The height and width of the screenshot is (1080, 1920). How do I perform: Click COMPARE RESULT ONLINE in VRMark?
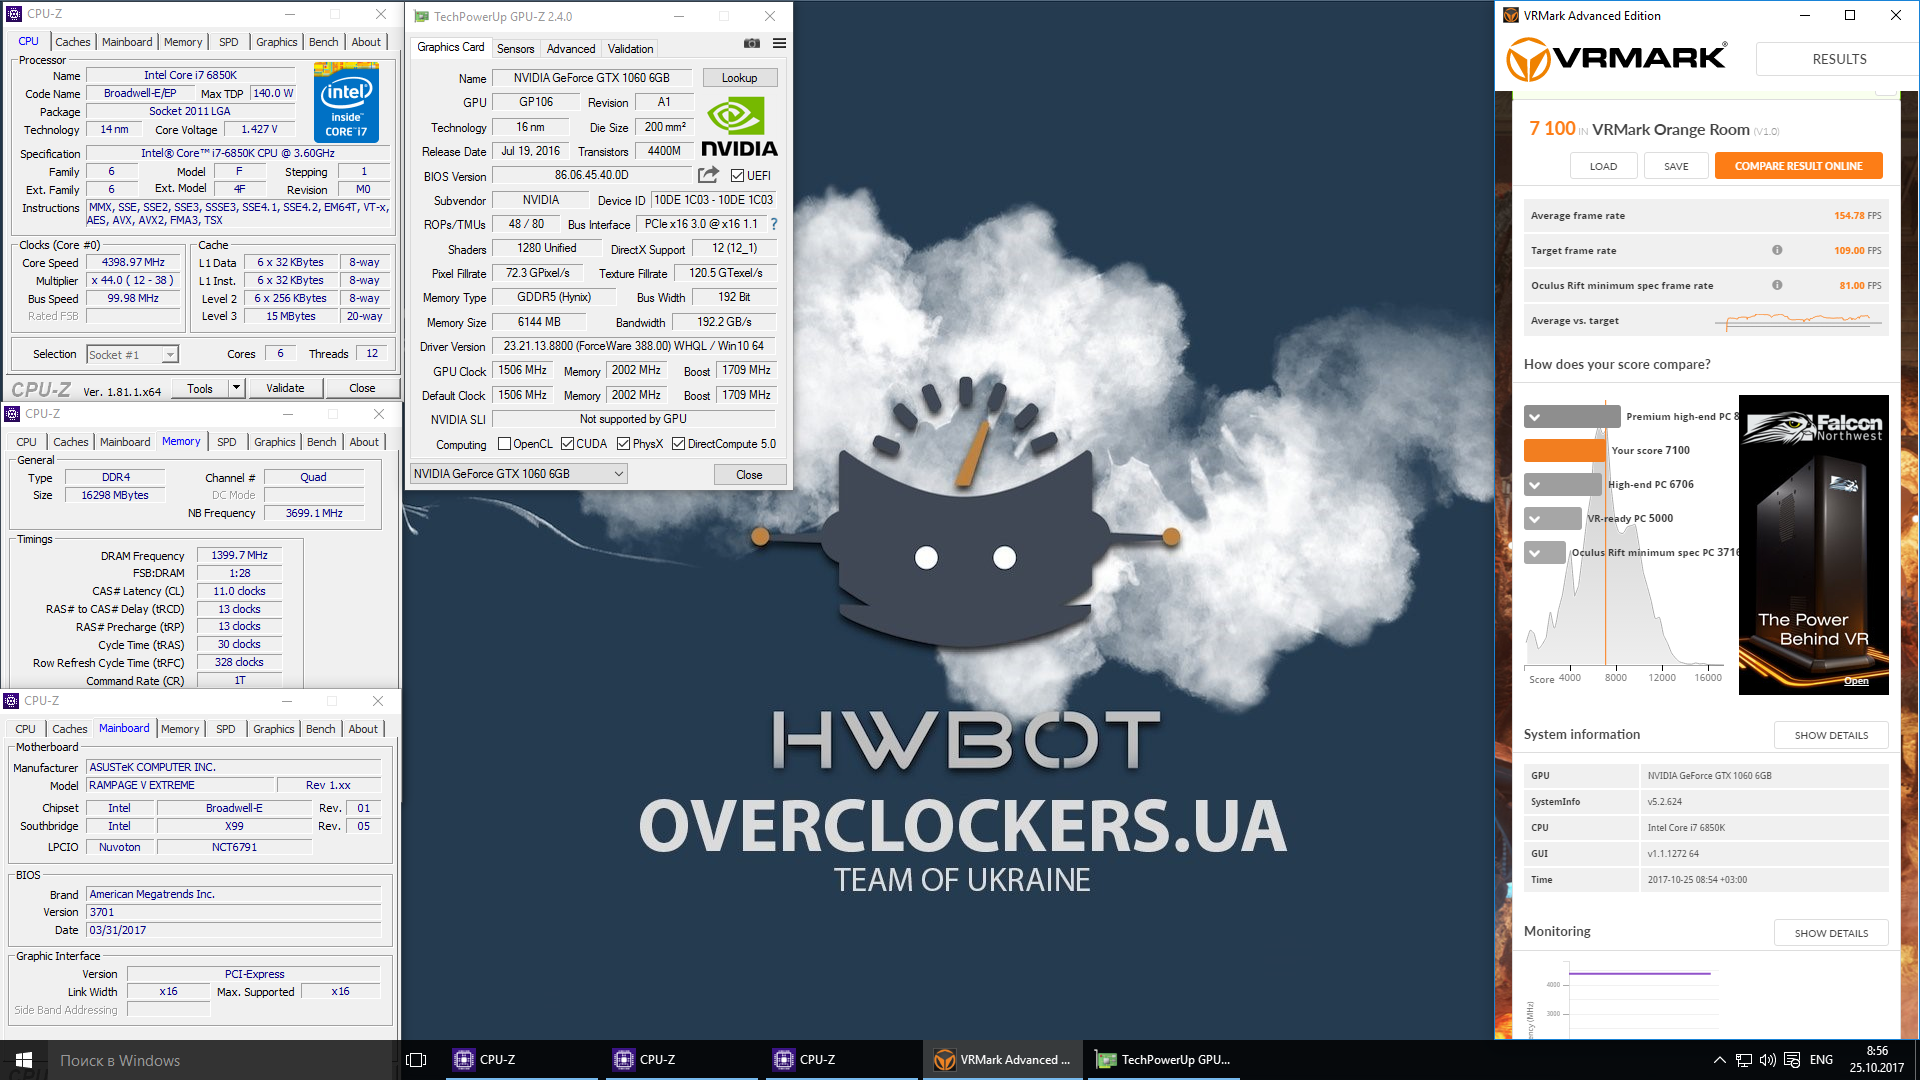1798,166
